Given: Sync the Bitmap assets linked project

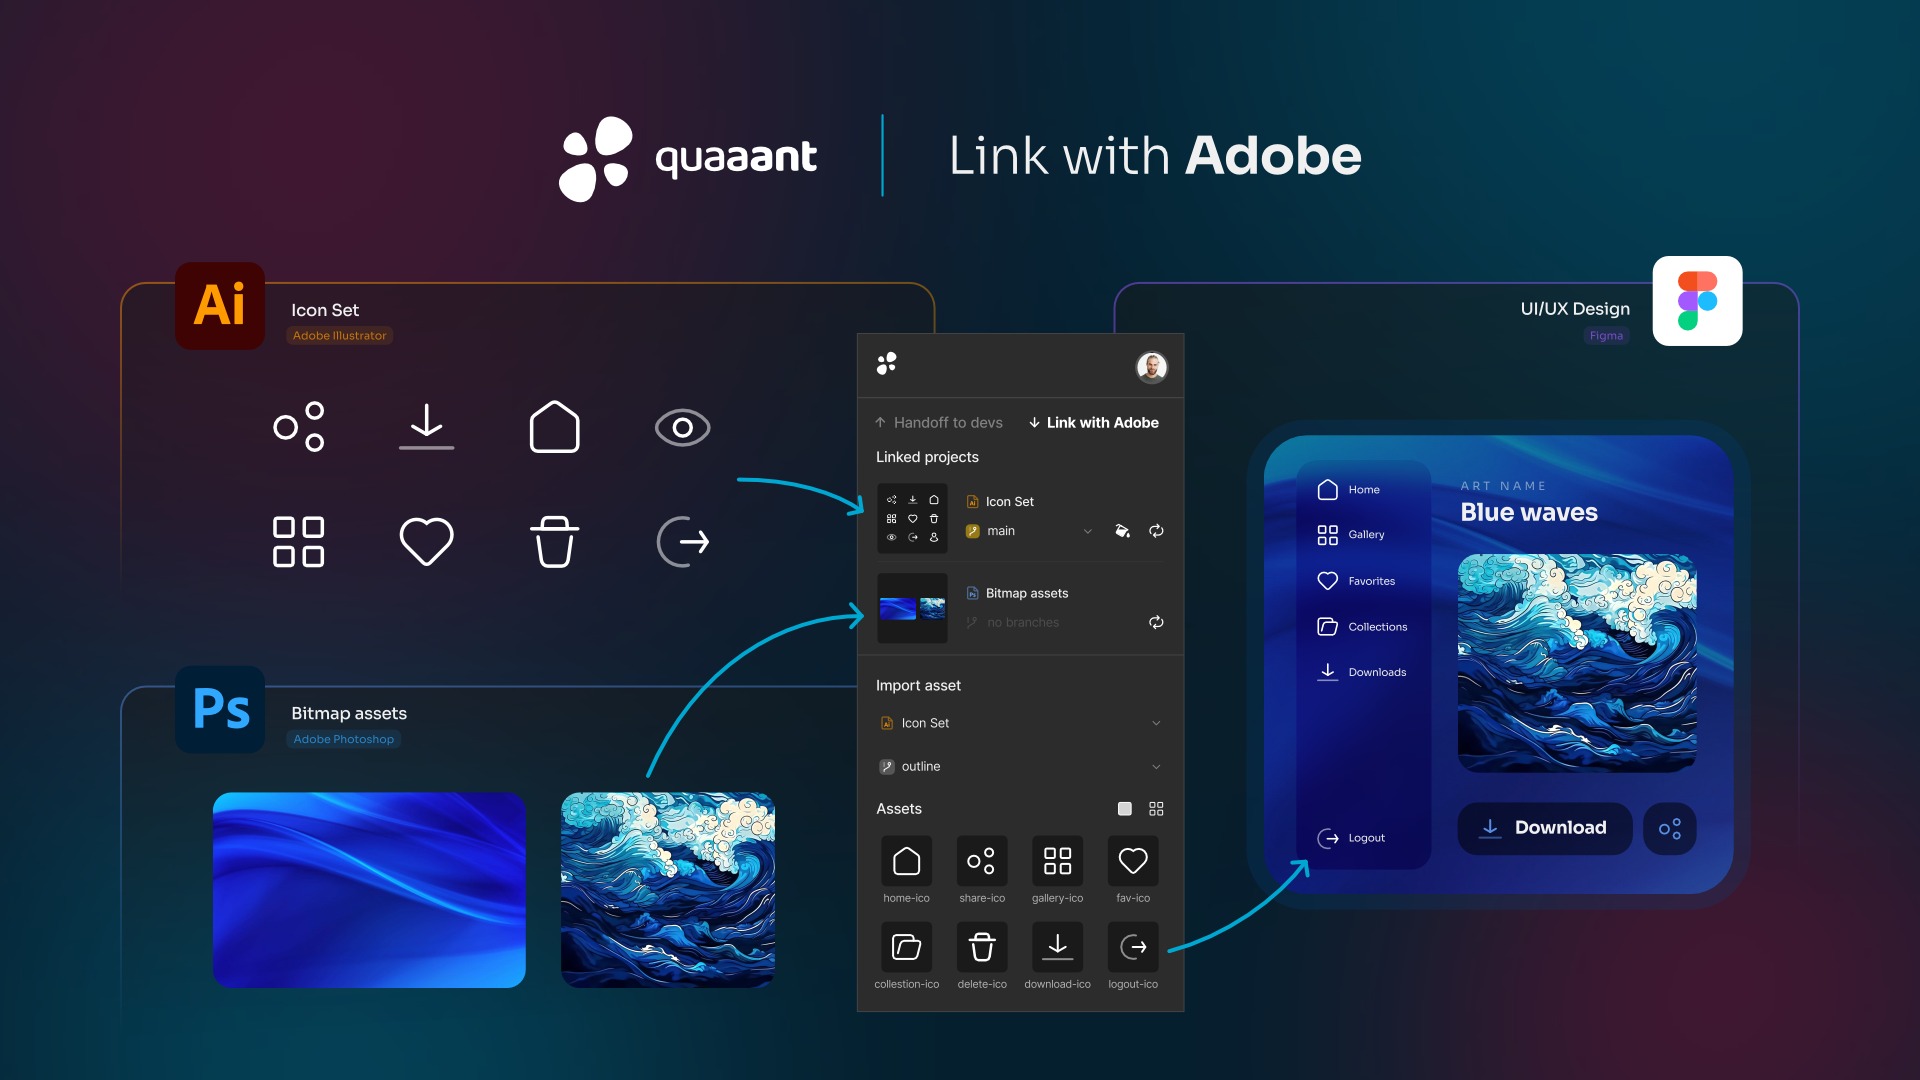Looking at the screenshot, I should [x=1156, y=622].
